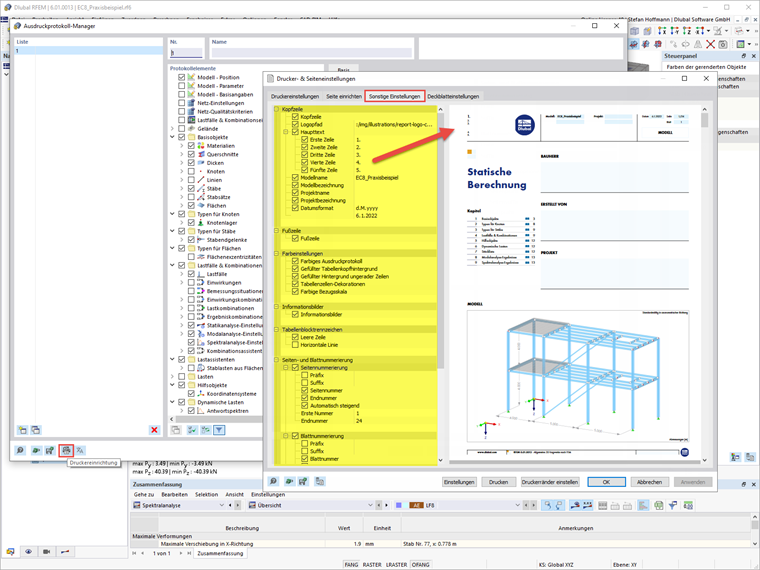Click the copy report icon under Liste
The height and width of the screenshot is (570, 760).
(x=36, y=430)
